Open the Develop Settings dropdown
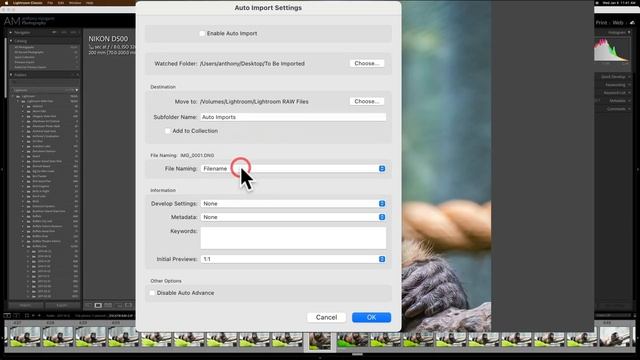The image size is (640, 360). pos(293,203)
